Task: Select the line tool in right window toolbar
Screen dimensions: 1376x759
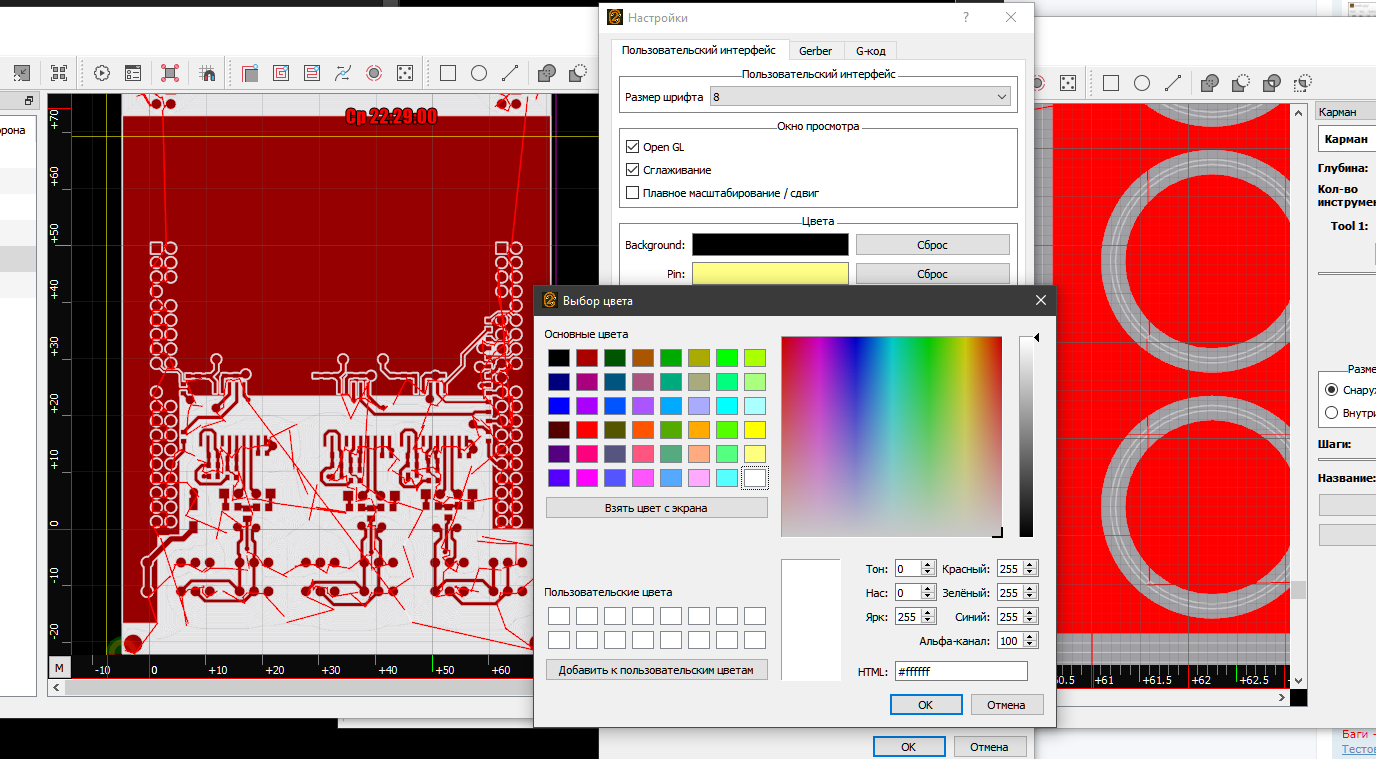Action: pos(1173,83)
